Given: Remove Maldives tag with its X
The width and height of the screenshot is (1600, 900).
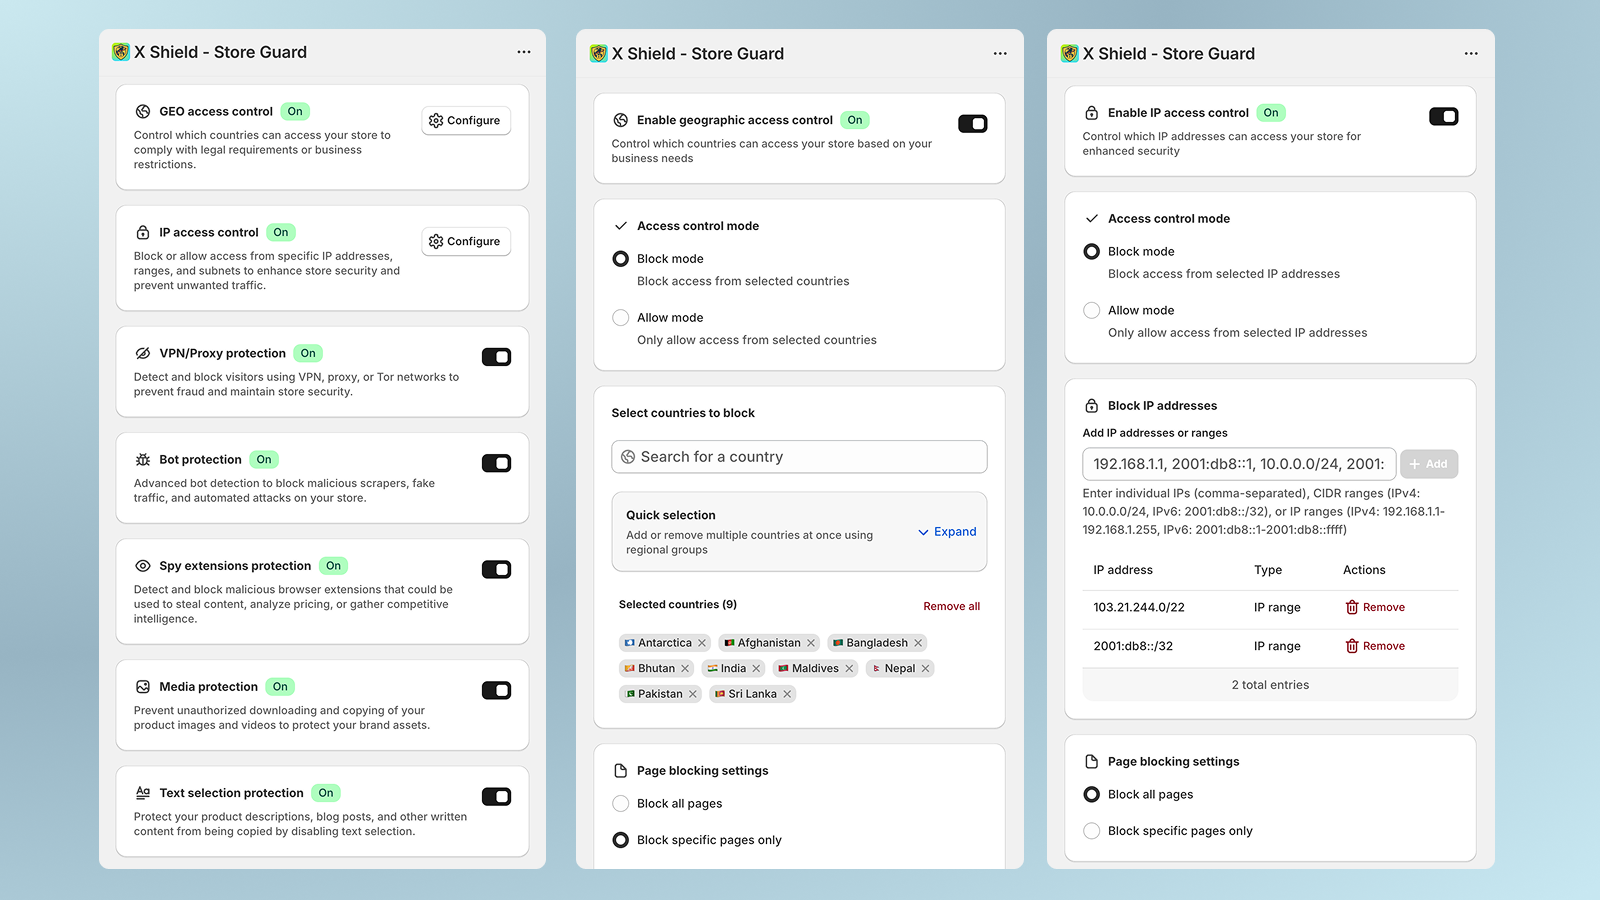Looking at the screenshot, I should point(849,669).
